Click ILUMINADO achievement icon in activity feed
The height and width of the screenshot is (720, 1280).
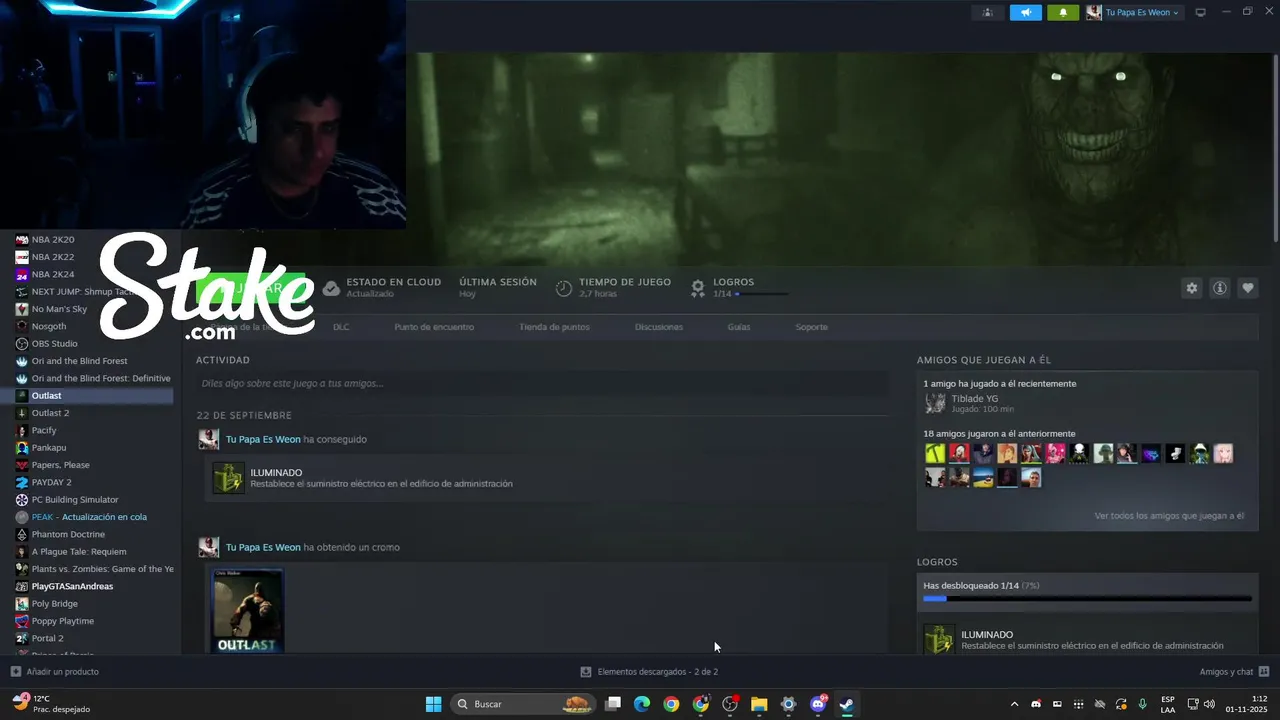[228, 478]
